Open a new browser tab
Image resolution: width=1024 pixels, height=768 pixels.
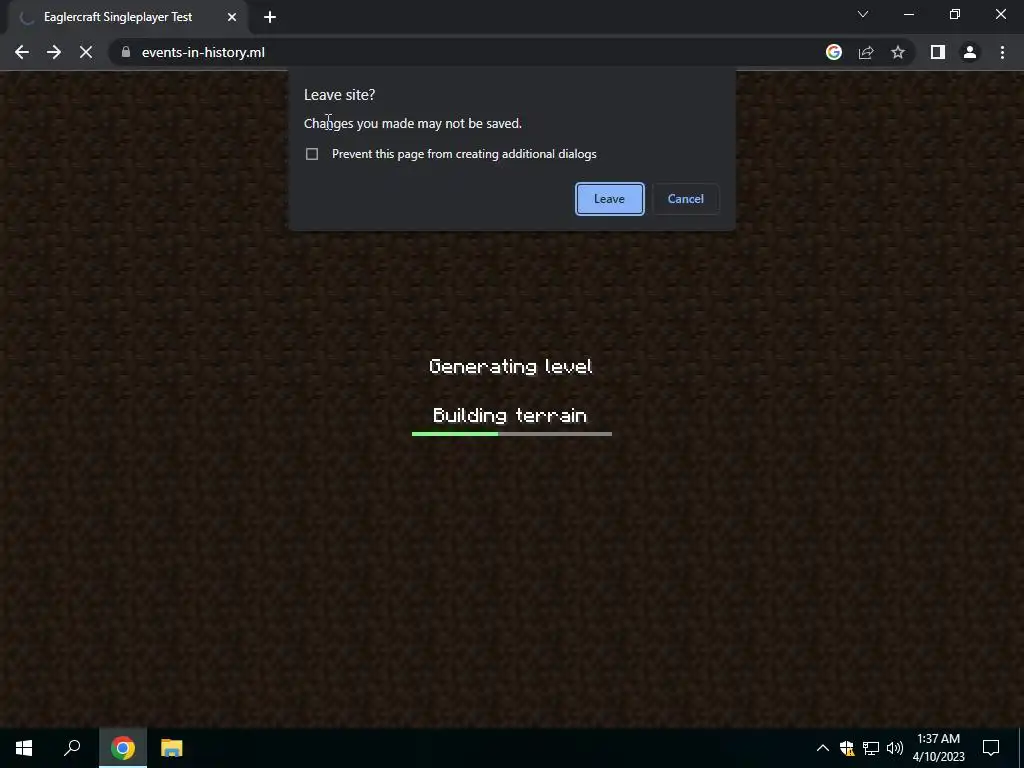point(270,17)
